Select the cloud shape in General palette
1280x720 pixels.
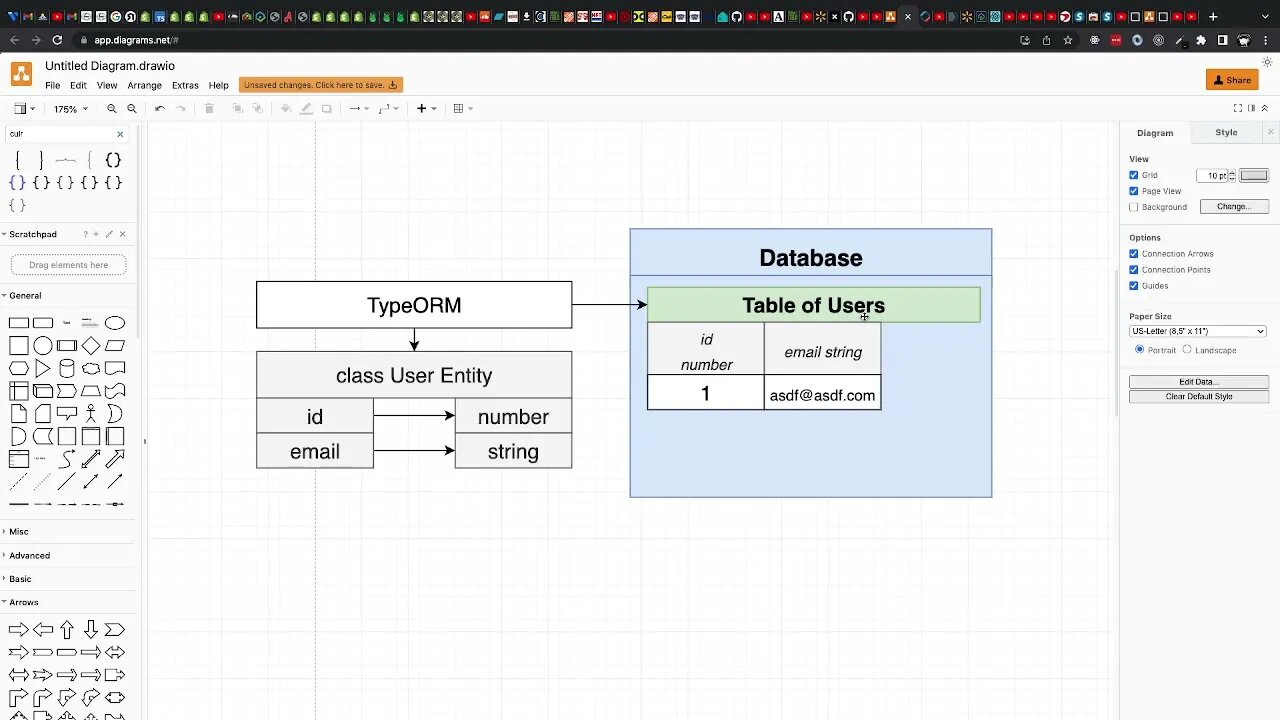[91, 369]
